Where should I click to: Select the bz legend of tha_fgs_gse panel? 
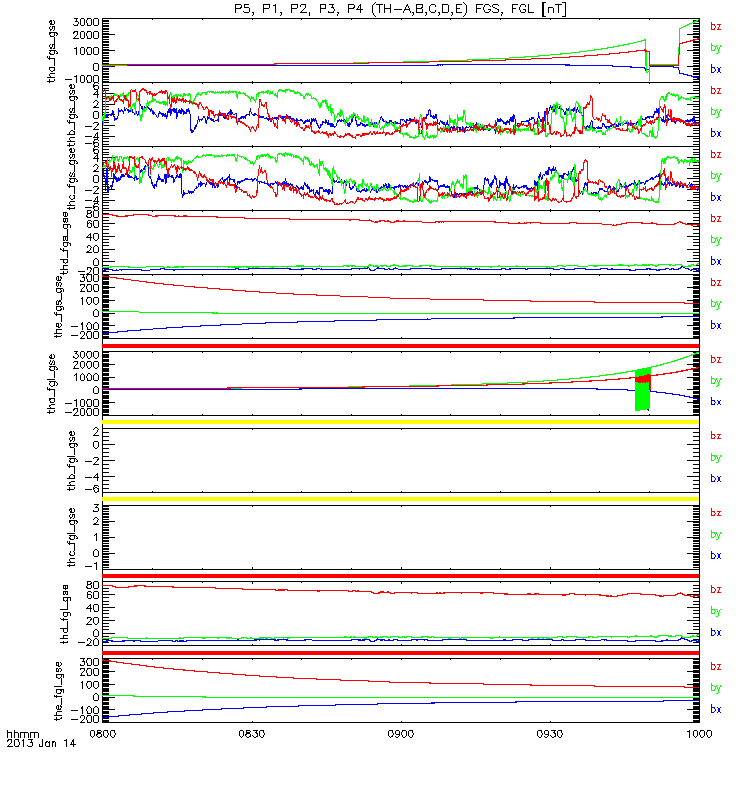716,27
